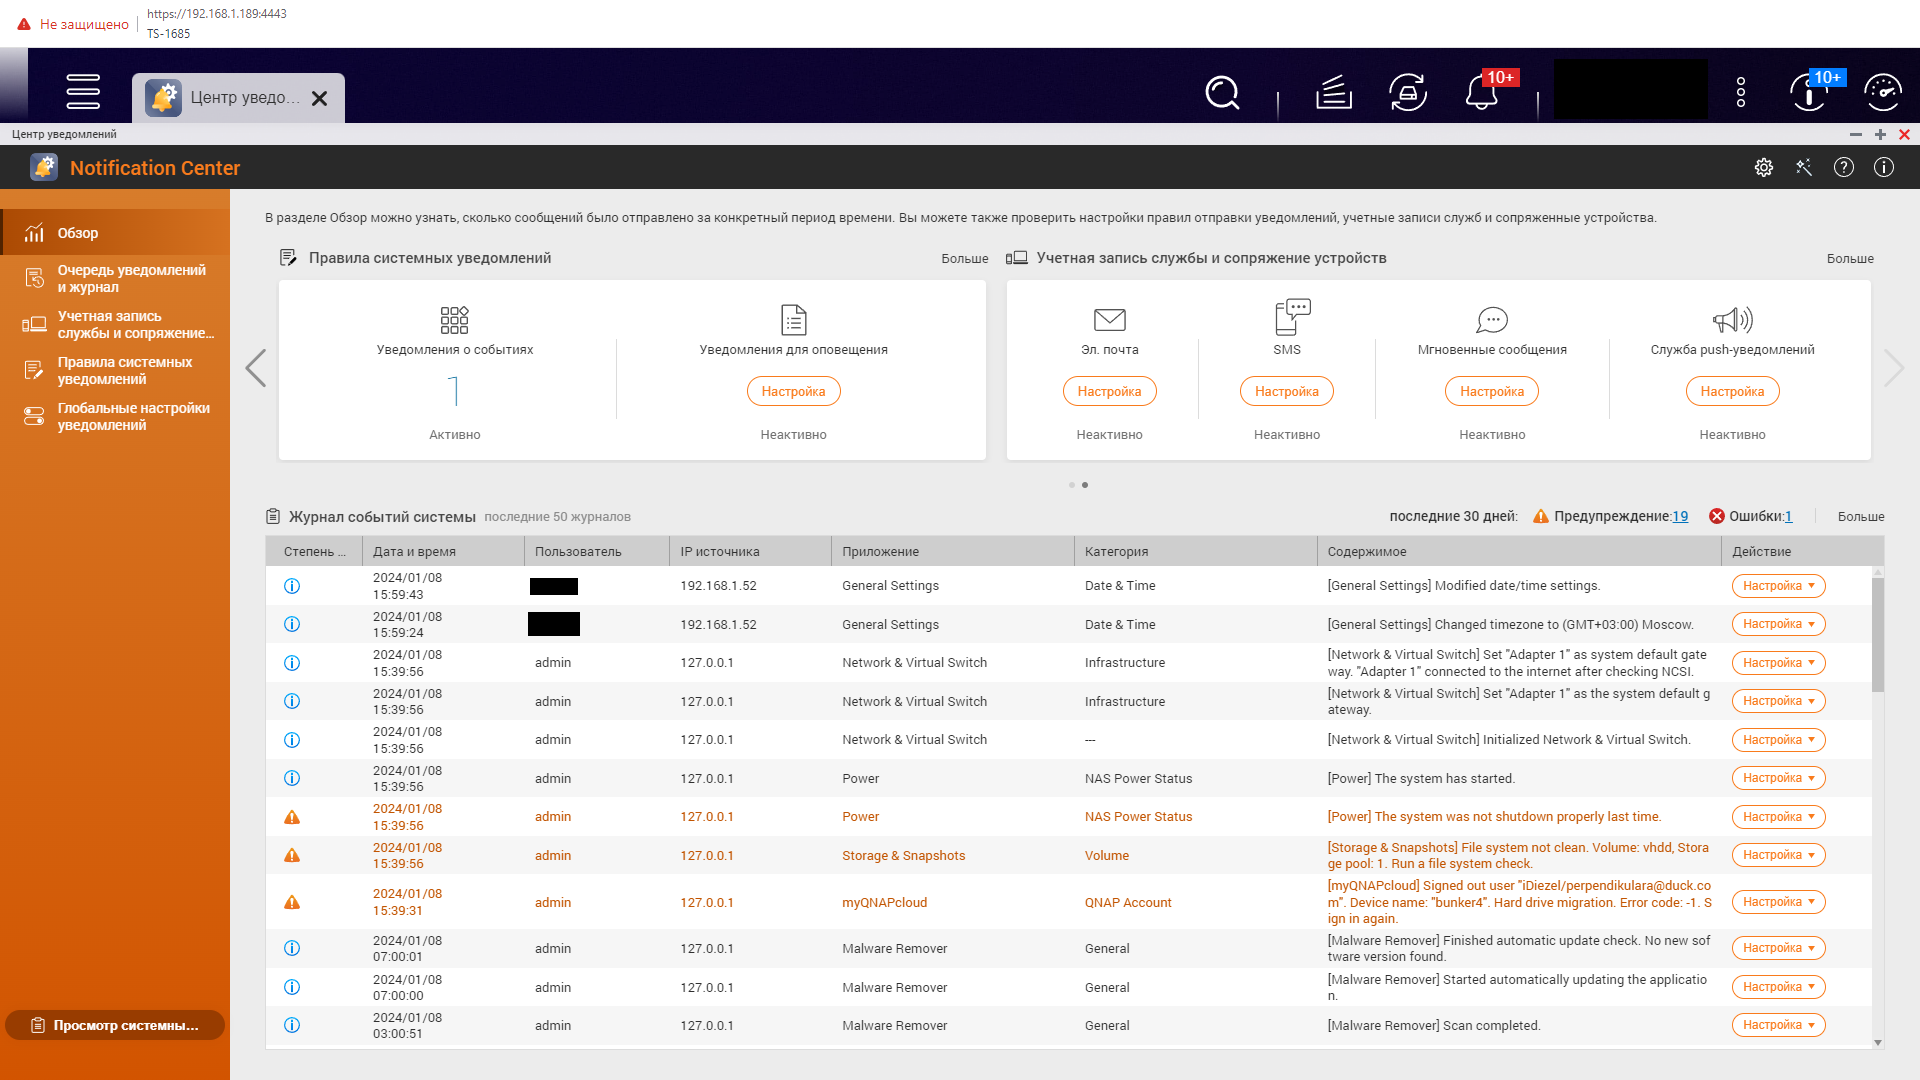Screen dimensions: 1920x1080
Task: Open external devices icon in the top bar
Action: [x=1408, y=93]
